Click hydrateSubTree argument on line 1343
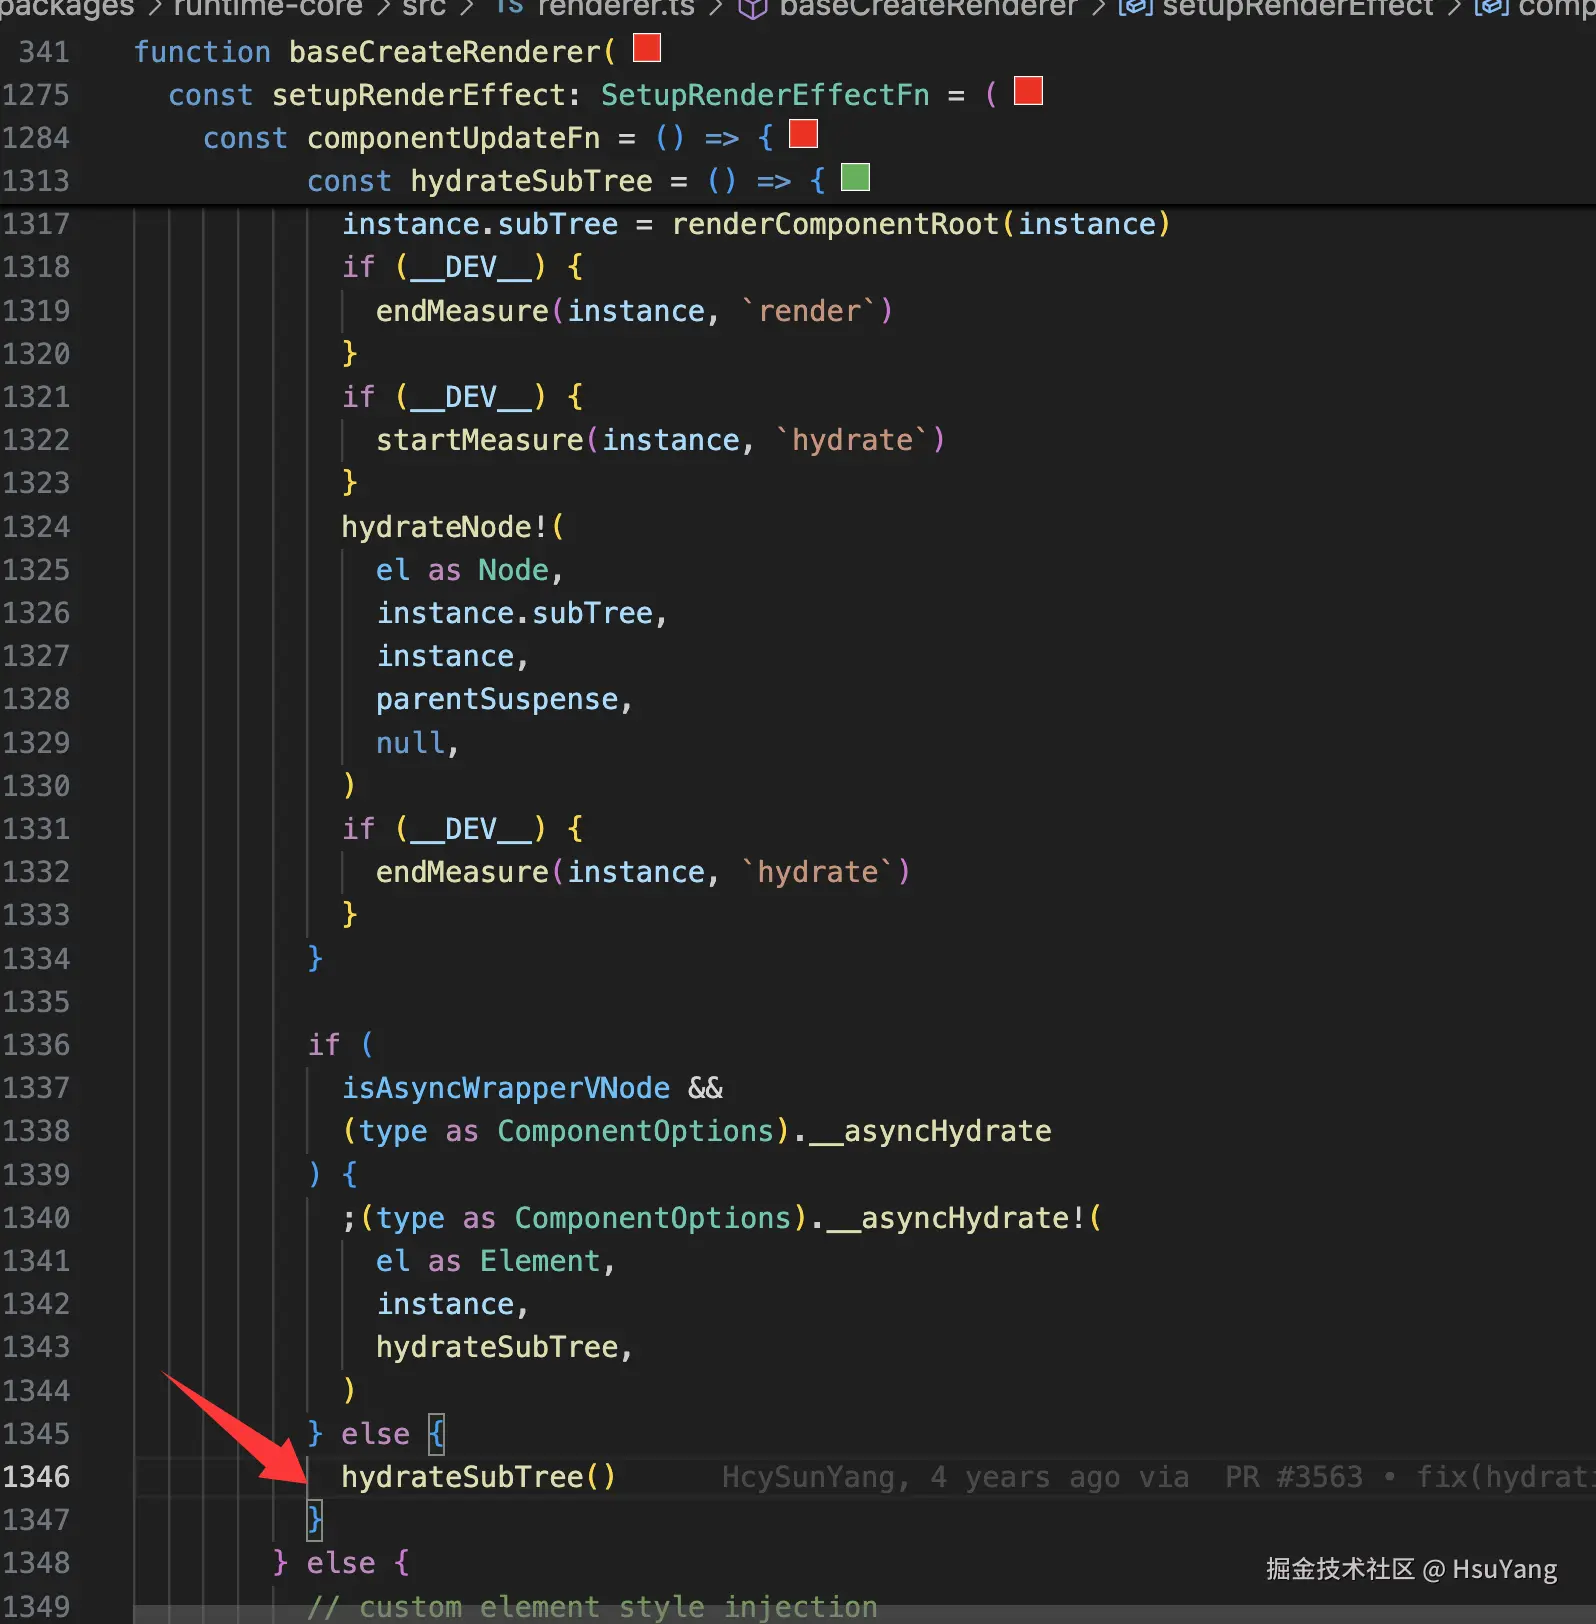The height and width of the screenshot is (1624, 1596). (497, 1347)
